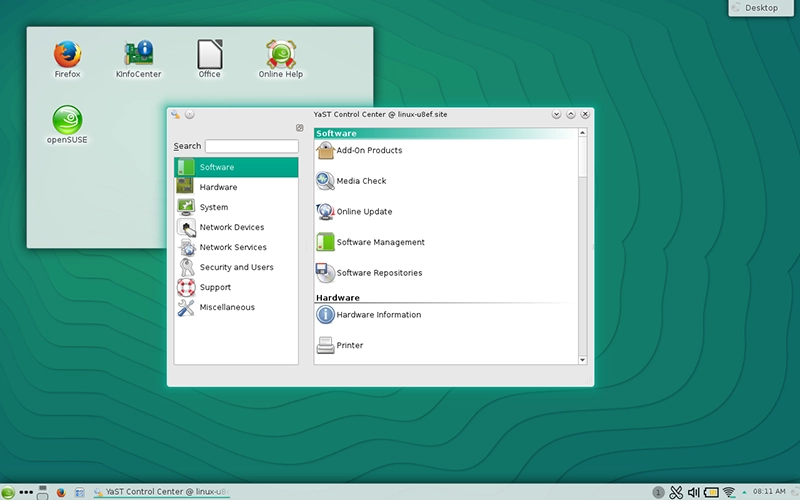
Task: Open the Desktop toolbox button at top-right
Action: (761, 8)
